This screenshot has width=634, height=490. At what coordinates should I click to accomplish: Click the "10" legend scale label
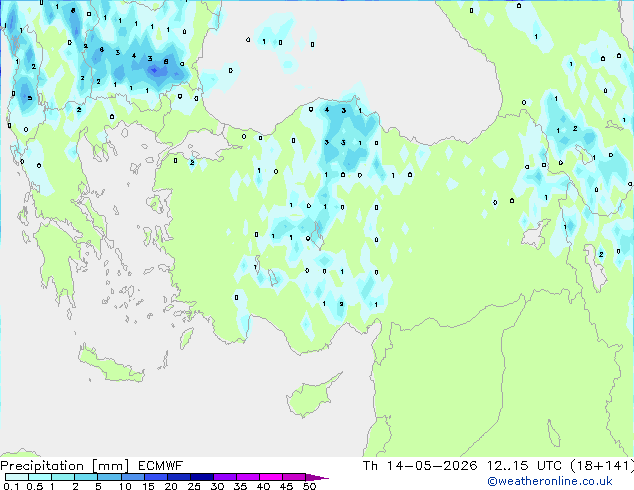pyautogui.click(x=125, y=486)
